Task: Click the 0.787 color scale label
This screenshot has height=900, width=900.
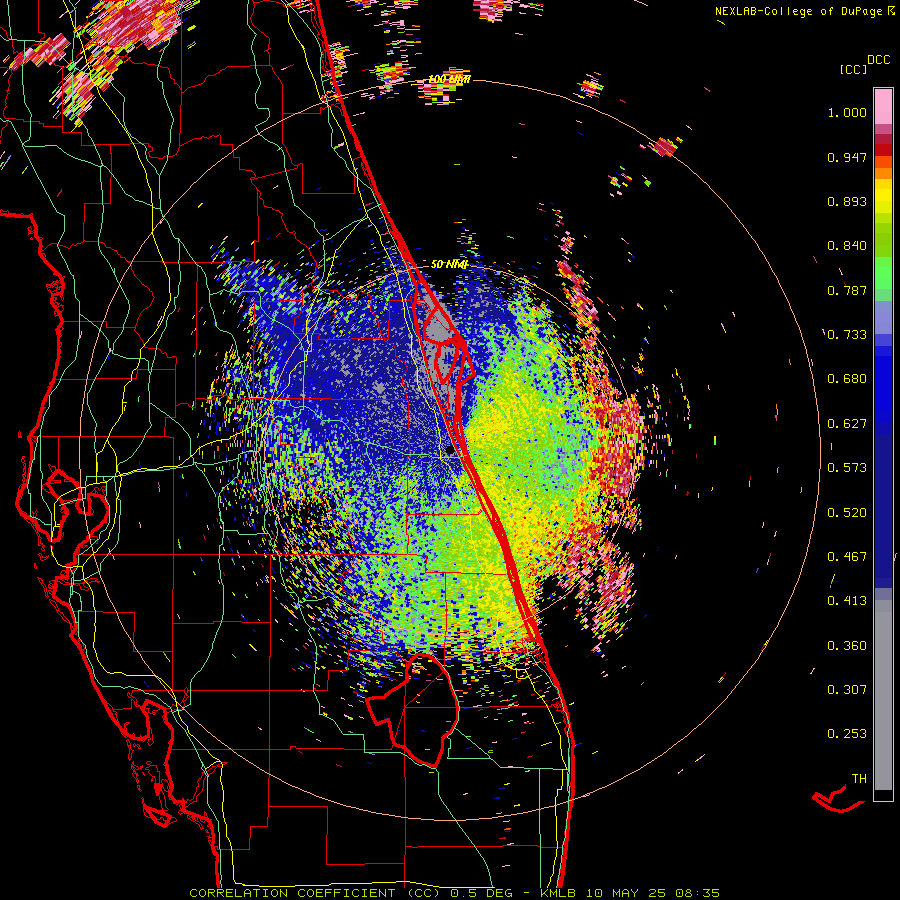Action: click(x=847, y=290)
